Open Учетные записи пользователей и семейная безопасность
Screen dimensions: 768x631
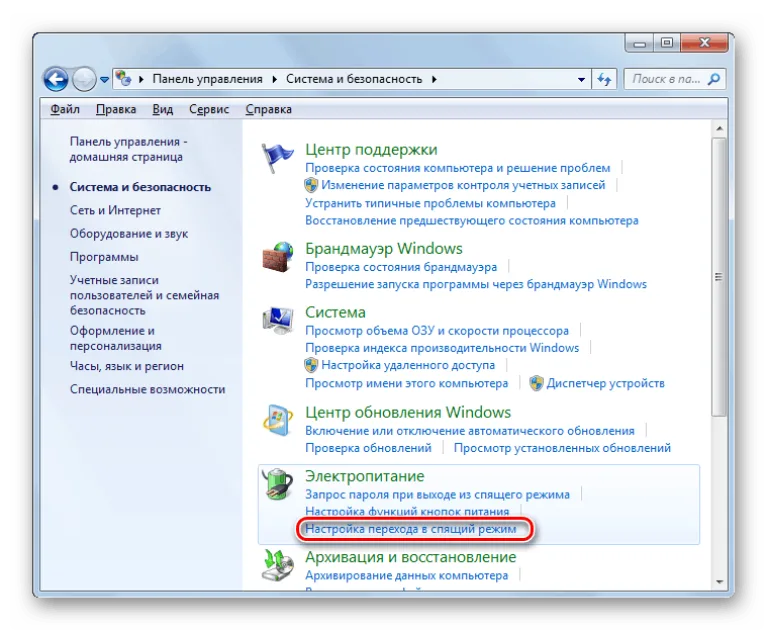[144, 295]
